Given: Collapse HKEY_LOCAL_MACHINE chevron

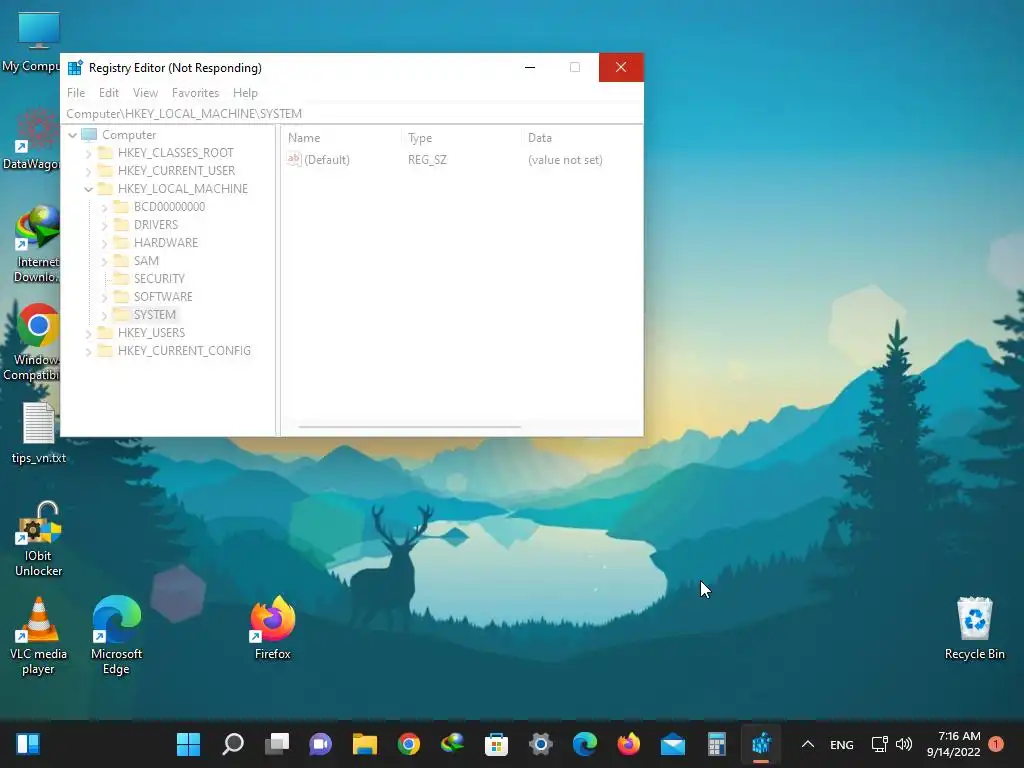Looking at the screenshot, I should tap(89, 189).
